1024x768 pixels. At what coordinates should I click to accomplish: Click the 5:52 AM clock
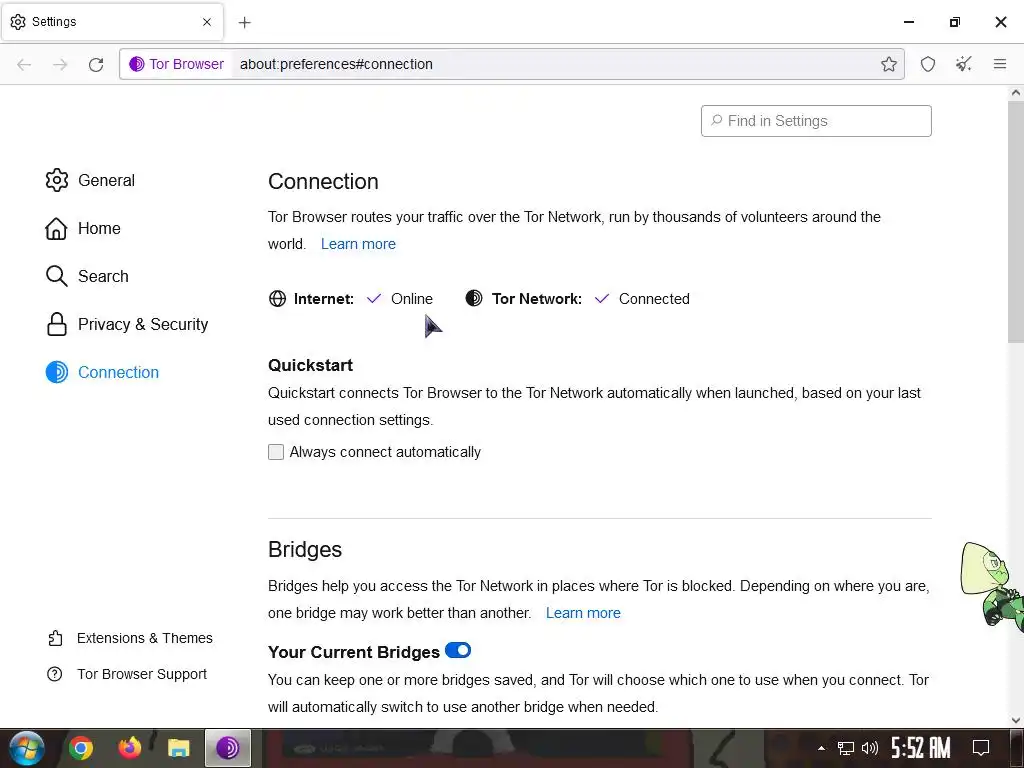coord(921,748)
